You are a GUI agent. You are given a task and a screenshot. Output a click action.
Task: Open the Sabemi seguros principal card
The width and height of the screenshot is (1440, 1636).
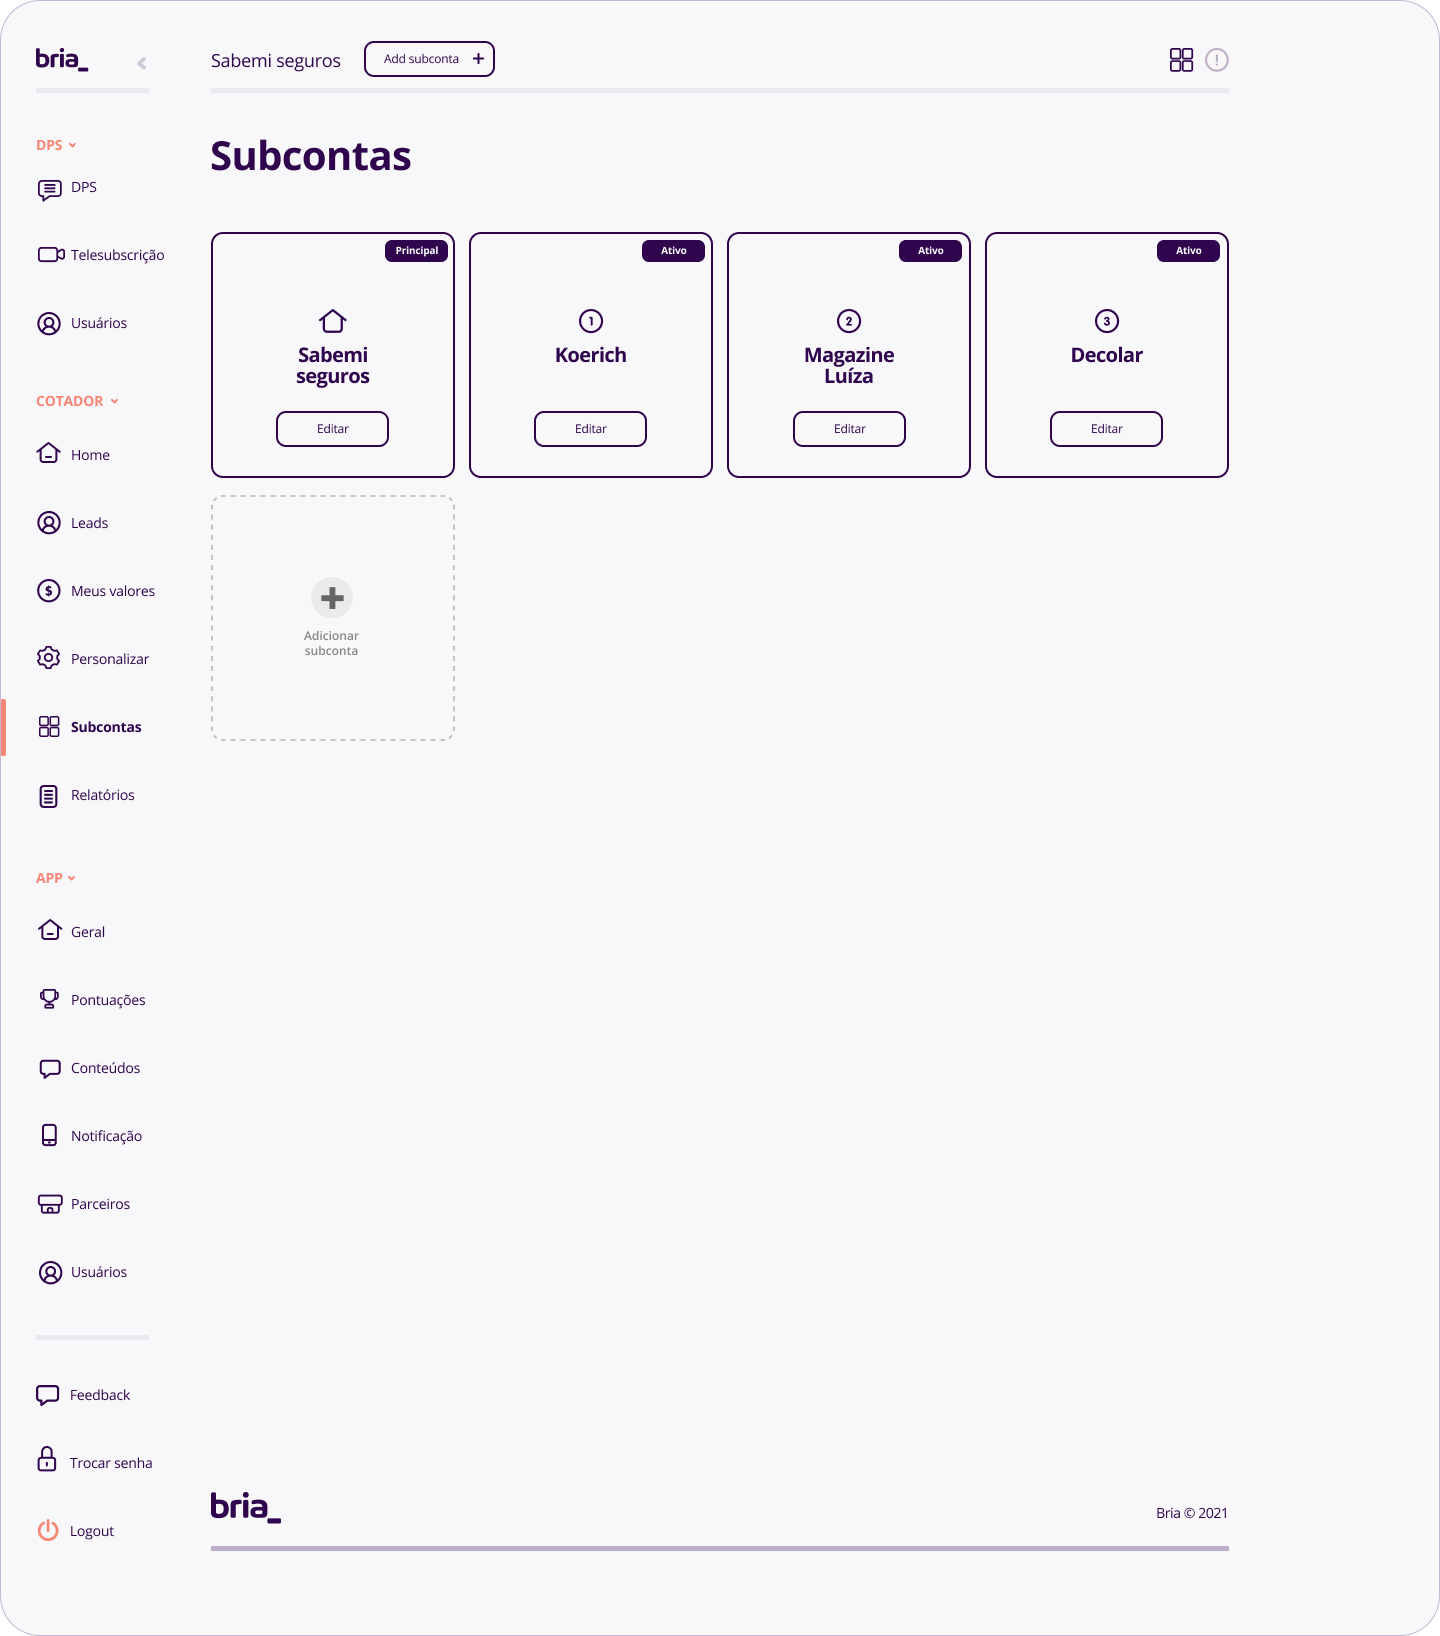[x=333, y=355]
